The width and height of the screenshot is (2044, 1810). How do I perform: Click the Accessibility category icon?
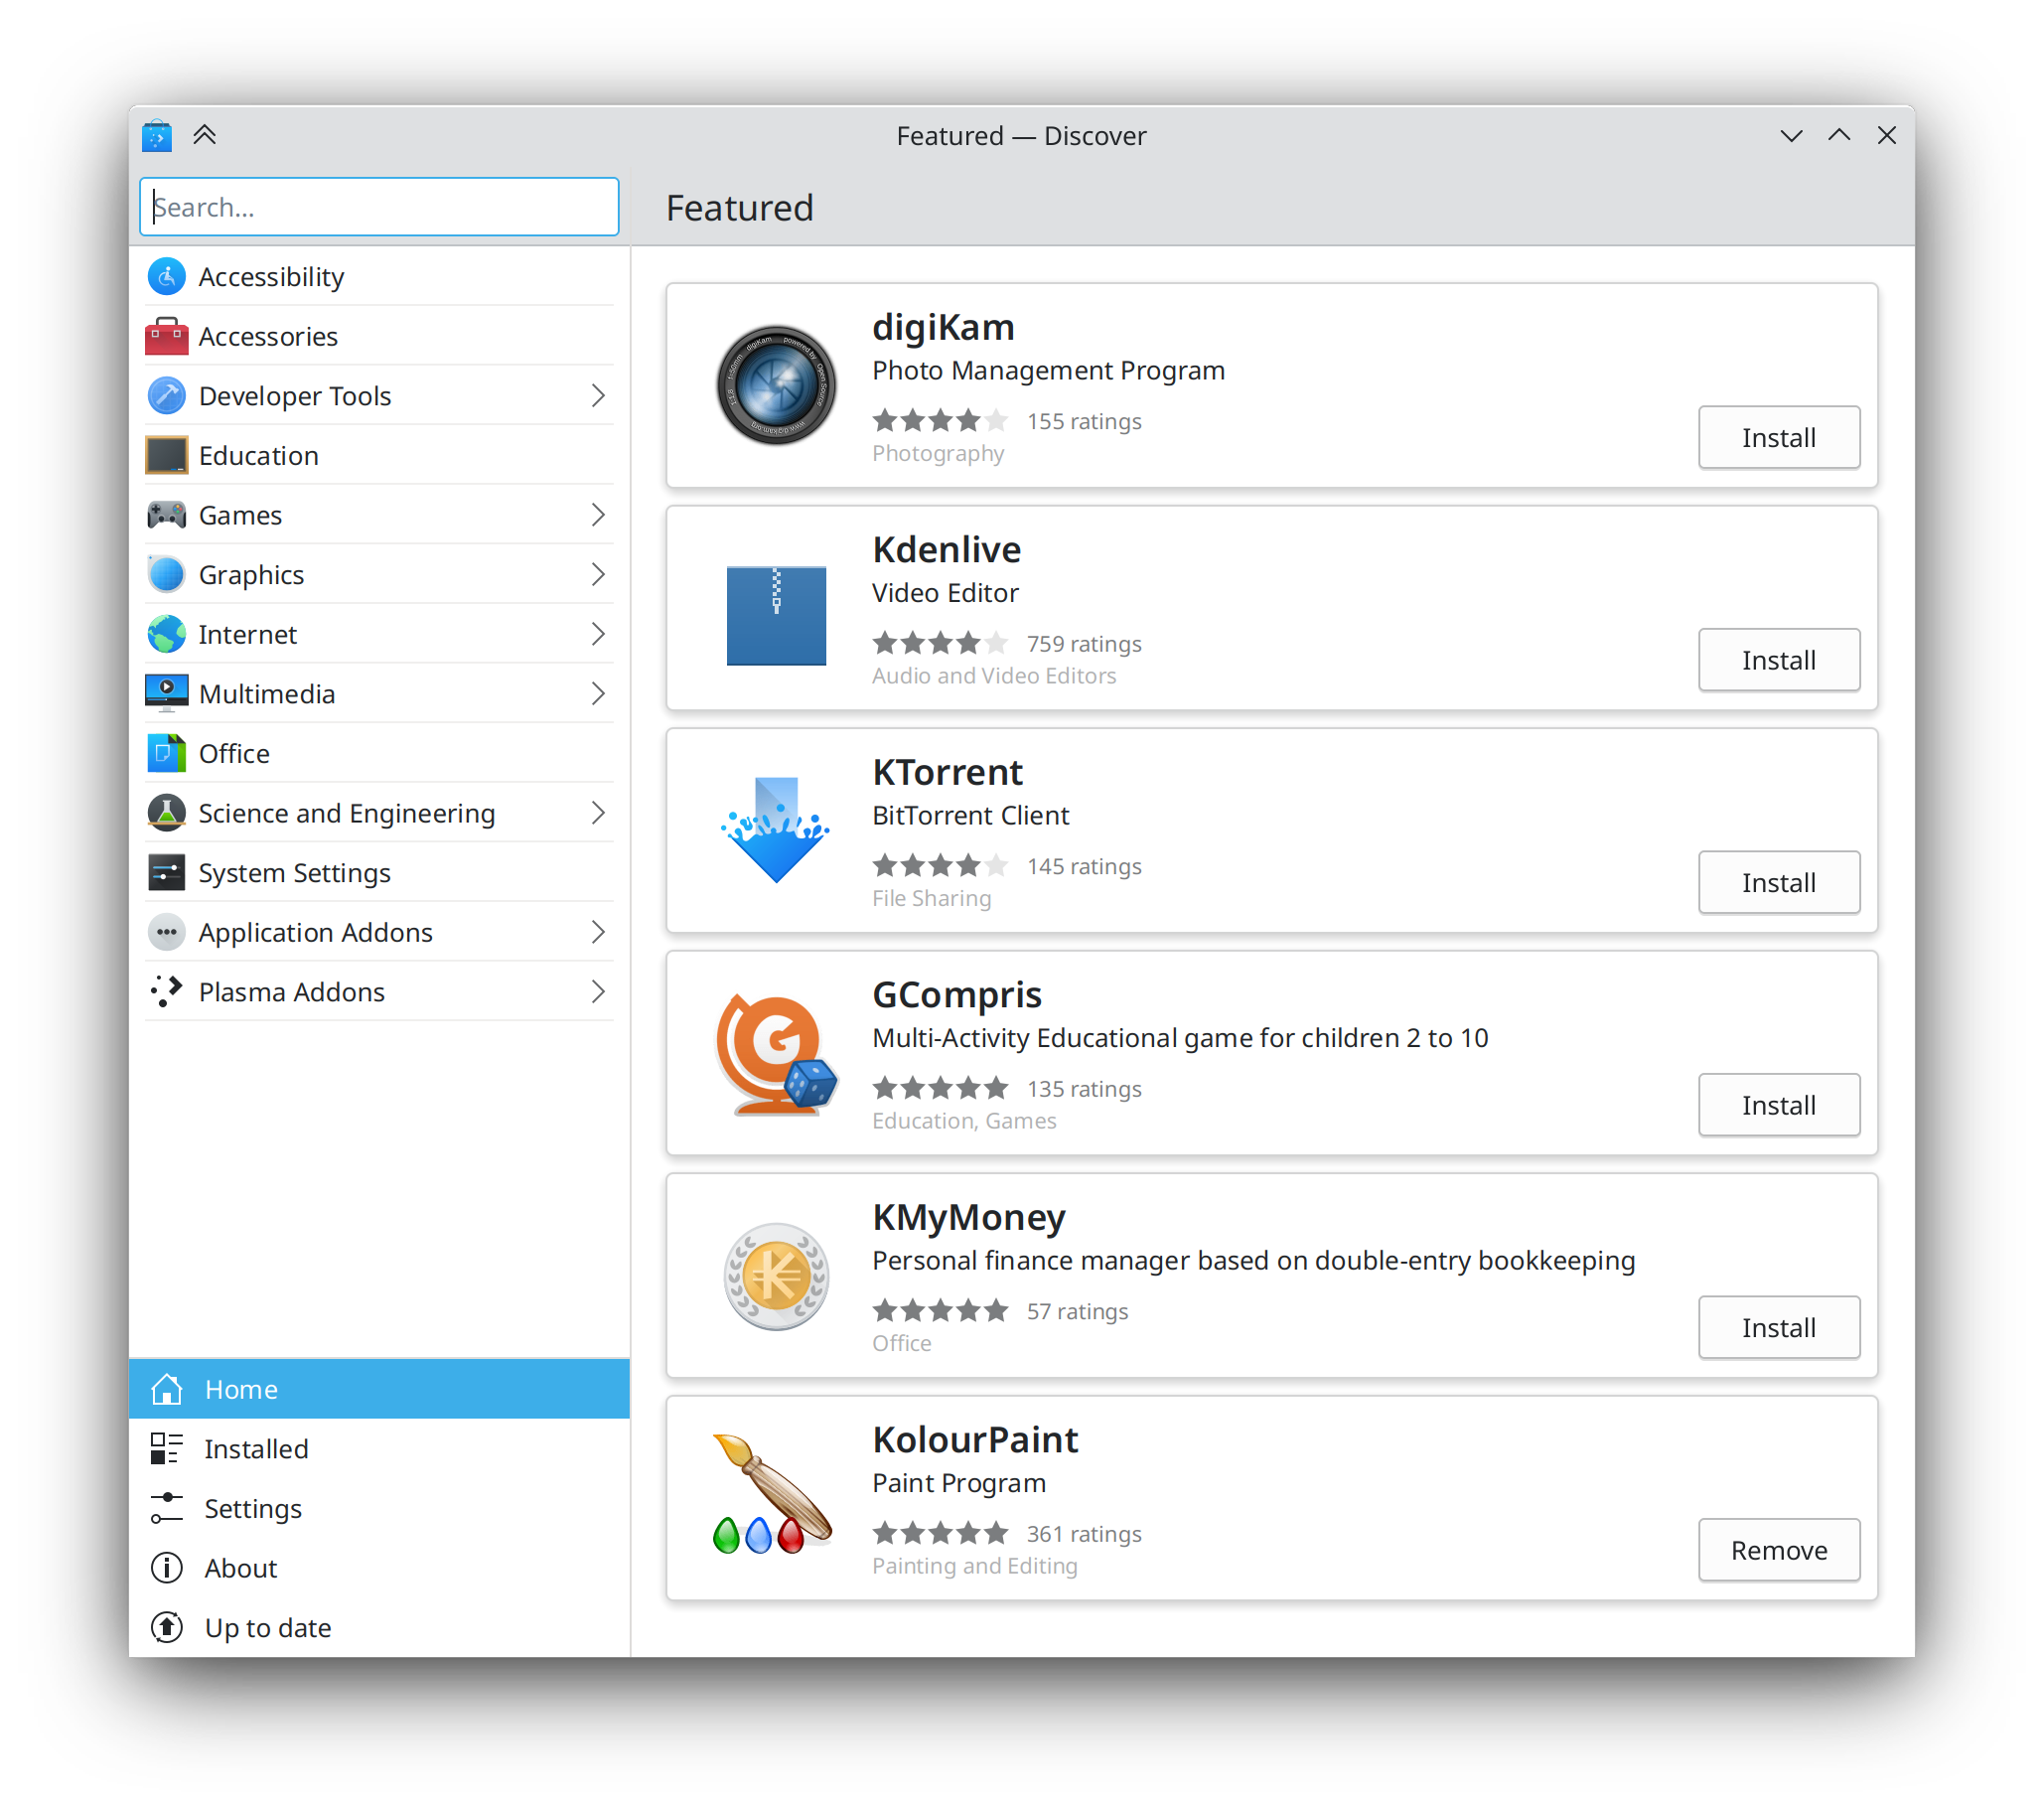(x=168, y=276)
